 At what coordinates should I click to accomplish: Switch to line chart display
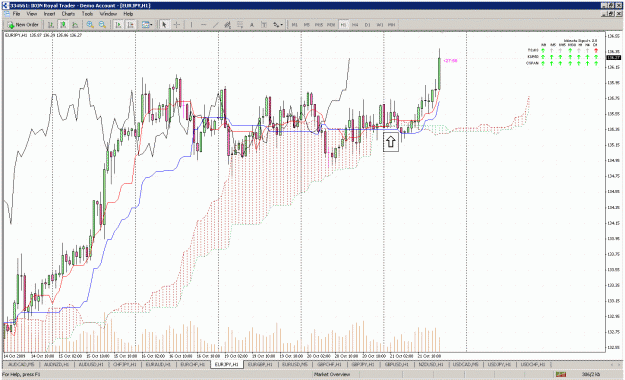pos(75,25)
